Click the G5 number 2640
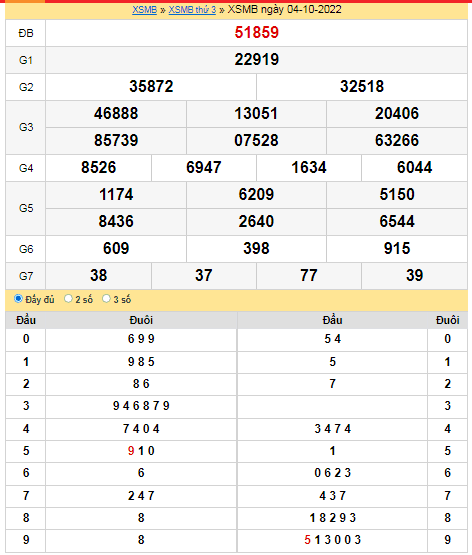This screenshot has width=472, height=555. pyautogui.click(x=256, y=222)
